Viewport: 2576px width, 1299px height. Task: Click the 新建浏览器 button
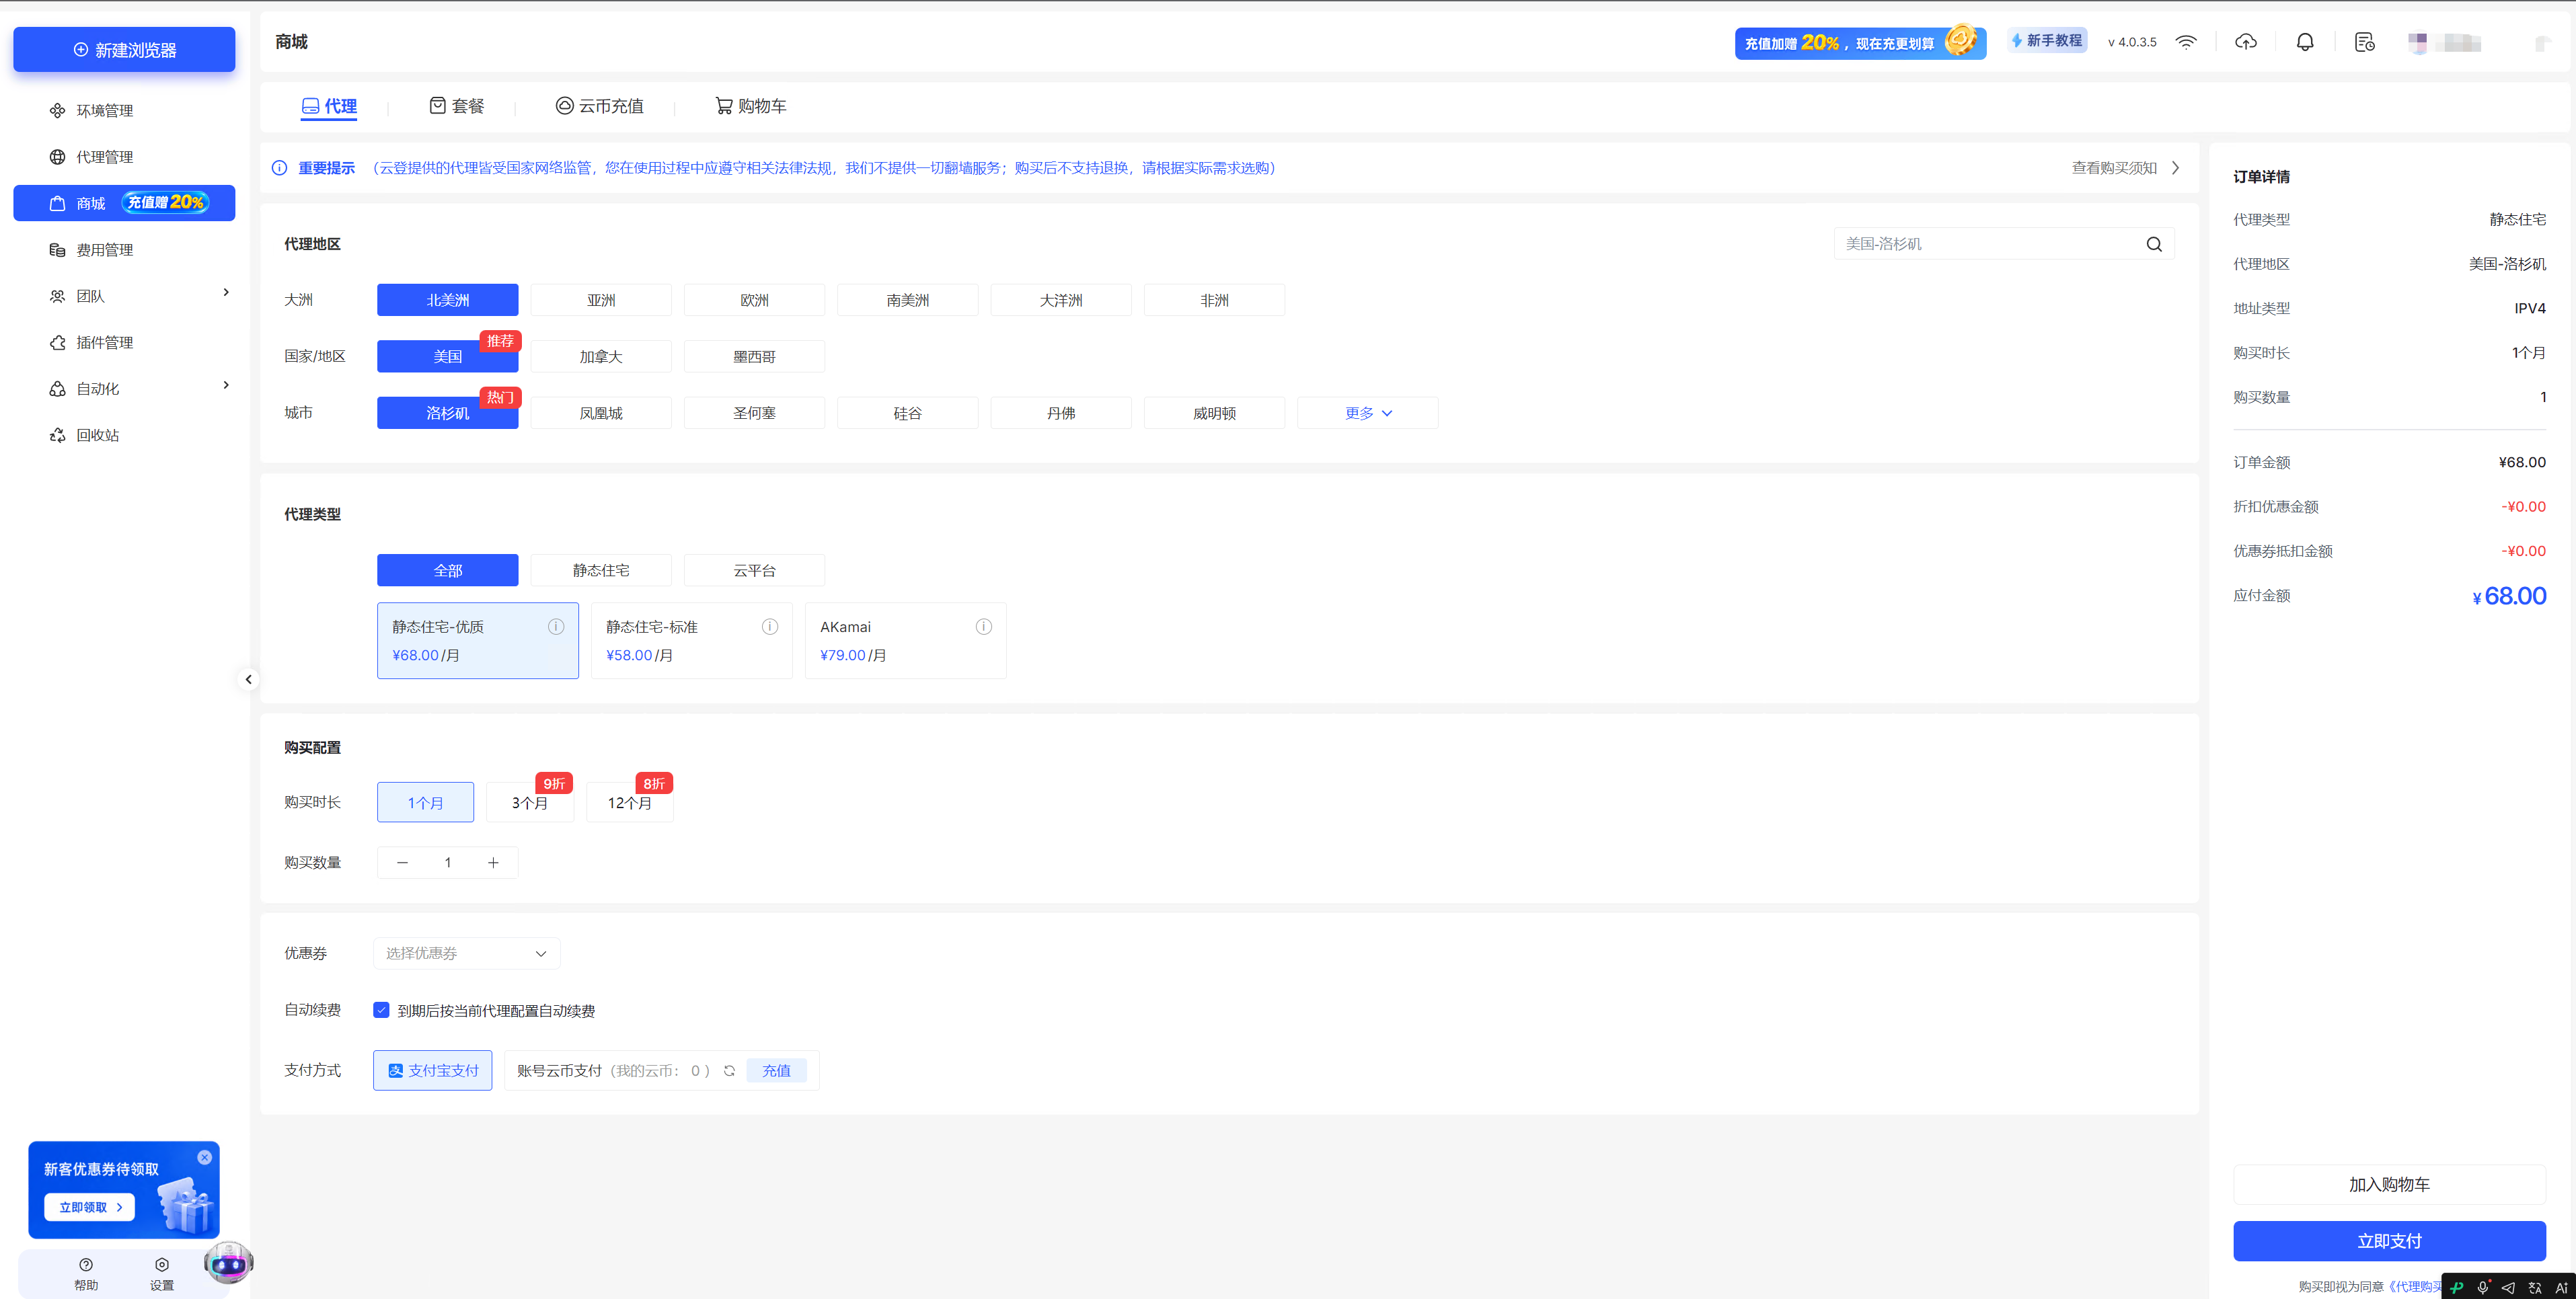point(124,49)
